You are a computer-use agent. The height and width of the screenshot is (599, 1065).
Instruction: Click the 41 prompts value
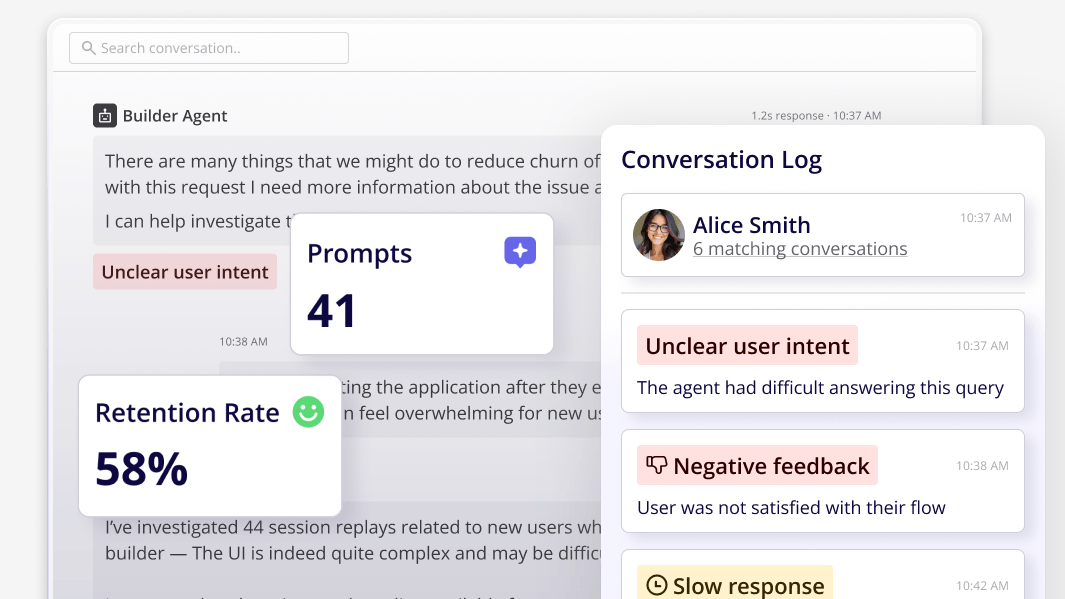click(331, 311)
